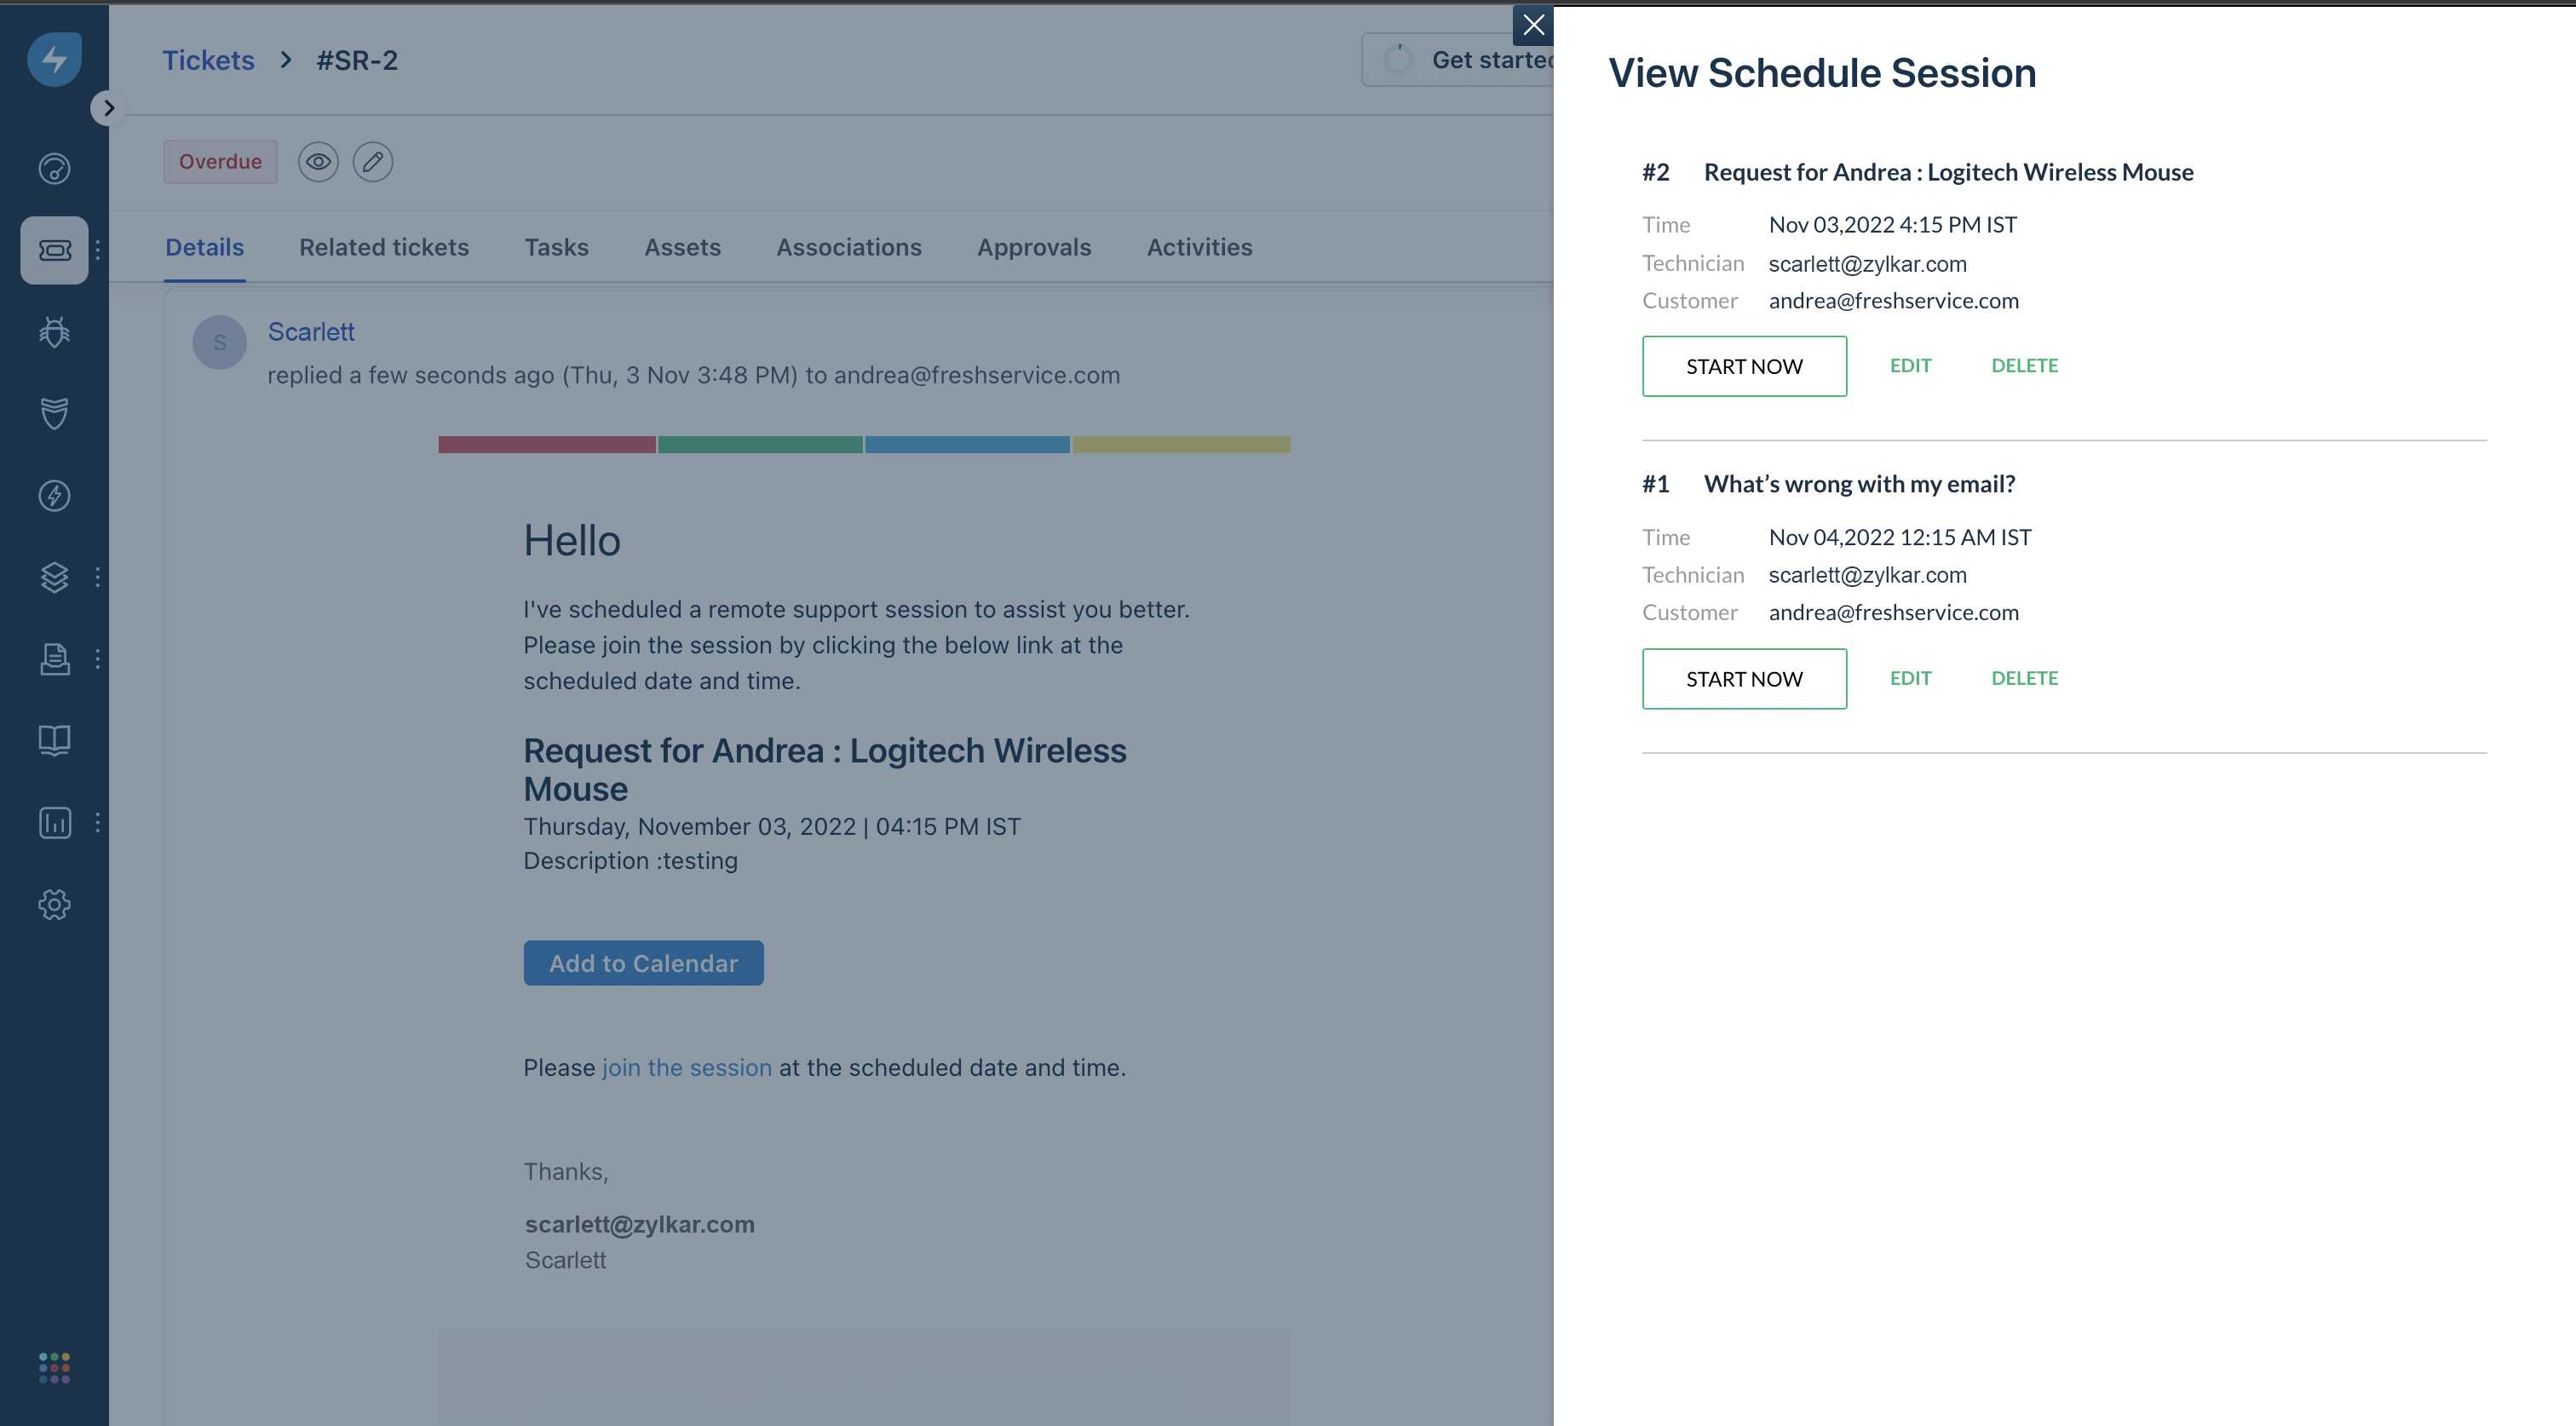This screenshot has width=2576, height=1426.
Task: Click the Freshservice lightning logo
Action: (x=54, y=59)
